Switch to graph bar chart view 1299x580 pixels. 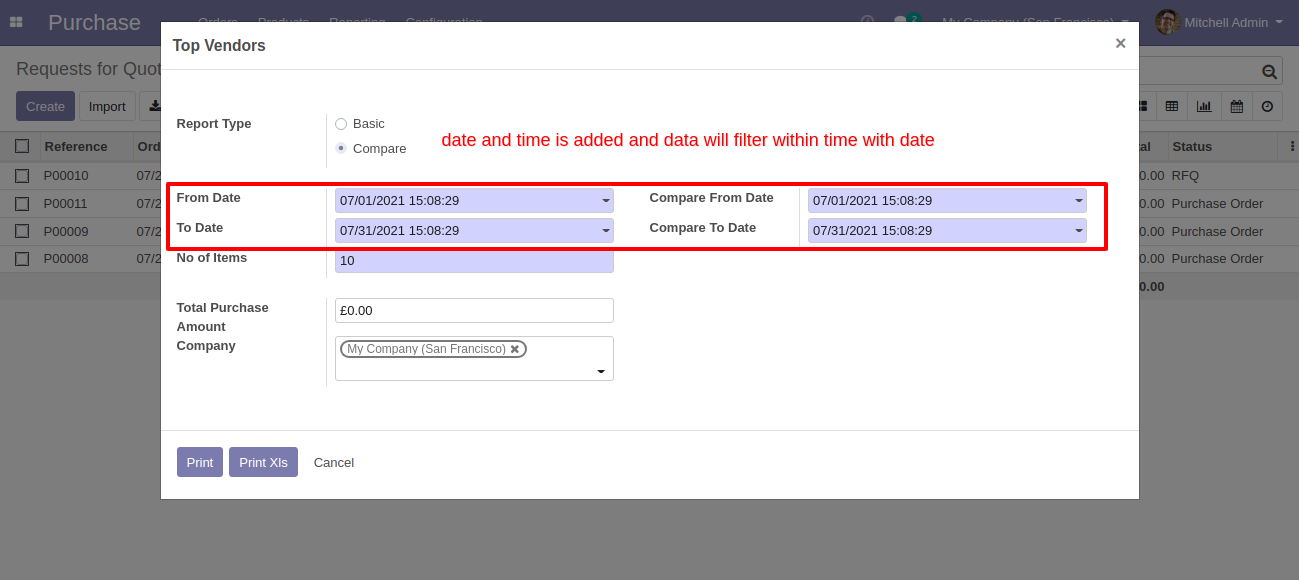point(1204,106)
